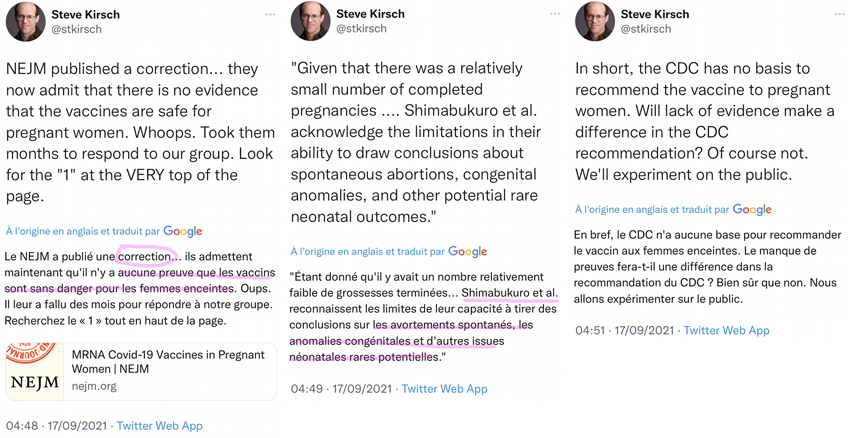Click "À l'origine en anglais et traduit par" under the NEJM tweet
Viewport: 851px width, 438px height.
pos(83,231)
